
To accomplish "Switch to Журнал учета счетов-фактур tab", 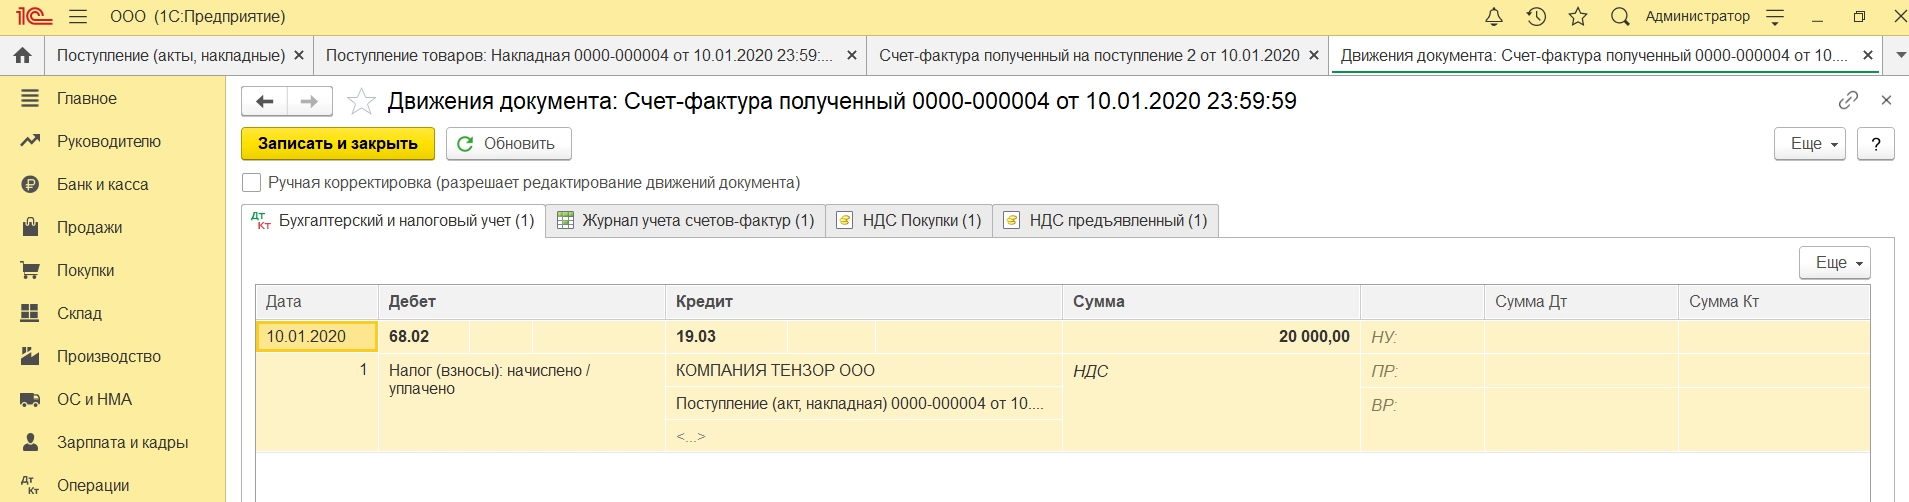I will click(x=686, y=221).
